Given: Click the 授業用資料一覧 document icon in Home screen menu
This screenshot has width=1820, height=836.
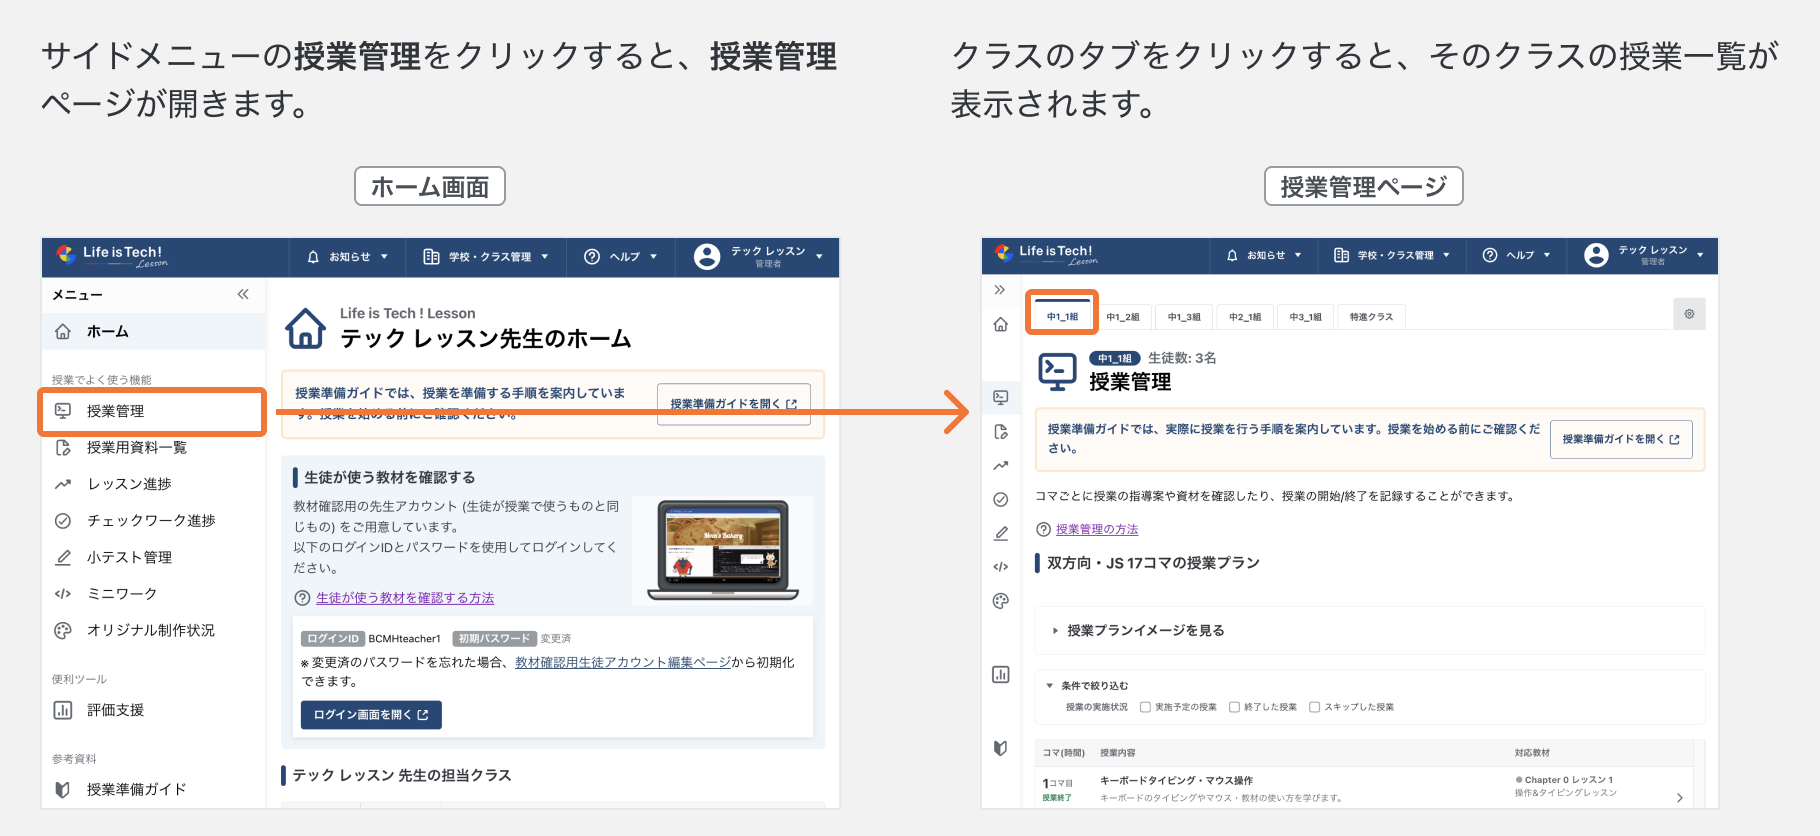Looking at the screenshot, I should click(63, 447).
